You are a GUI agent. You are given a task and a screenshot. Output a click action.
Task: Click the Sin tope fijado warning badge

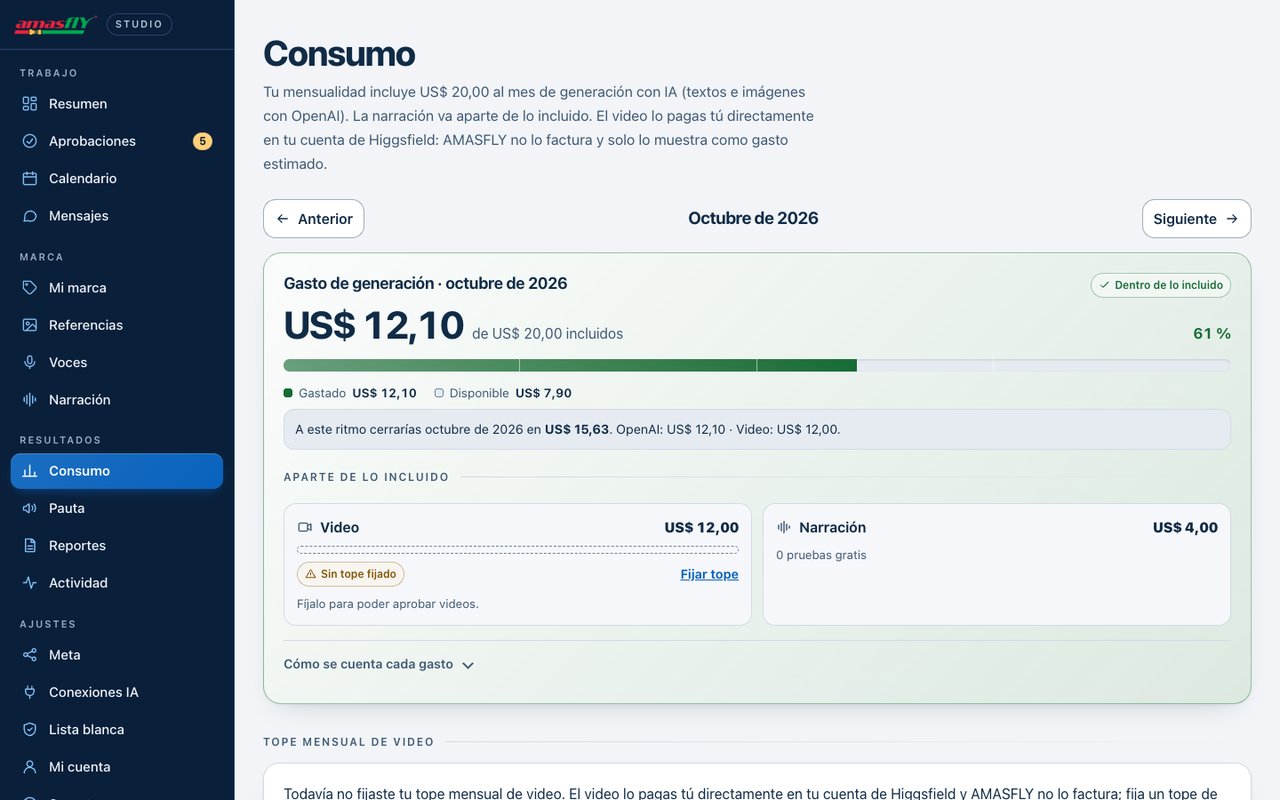point(351,574)
